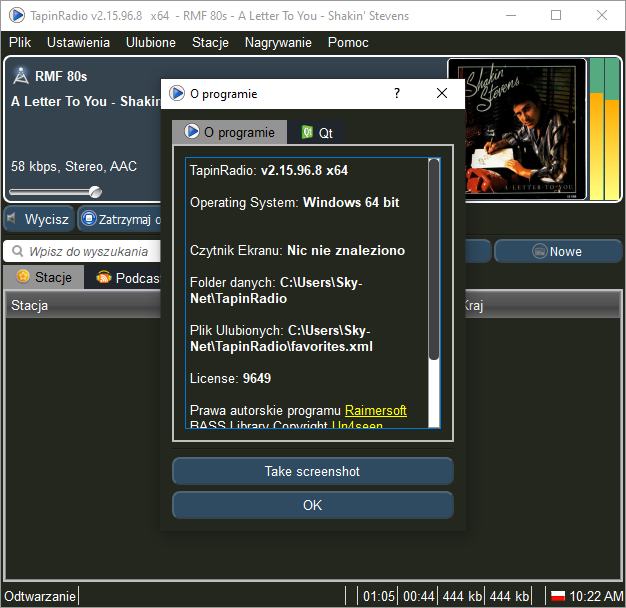Open the Nagrywanie menu
The image size is (626, 608).
[x=278, y=42]
